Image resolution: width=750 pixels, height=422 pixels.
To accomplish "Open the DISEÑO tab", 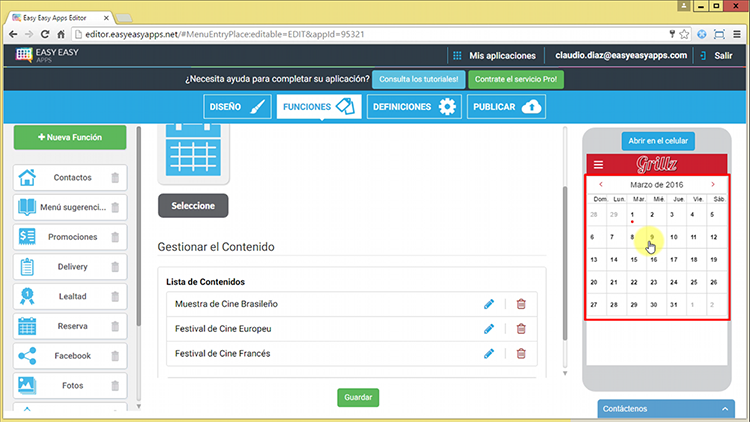I will tap(237, 107).
